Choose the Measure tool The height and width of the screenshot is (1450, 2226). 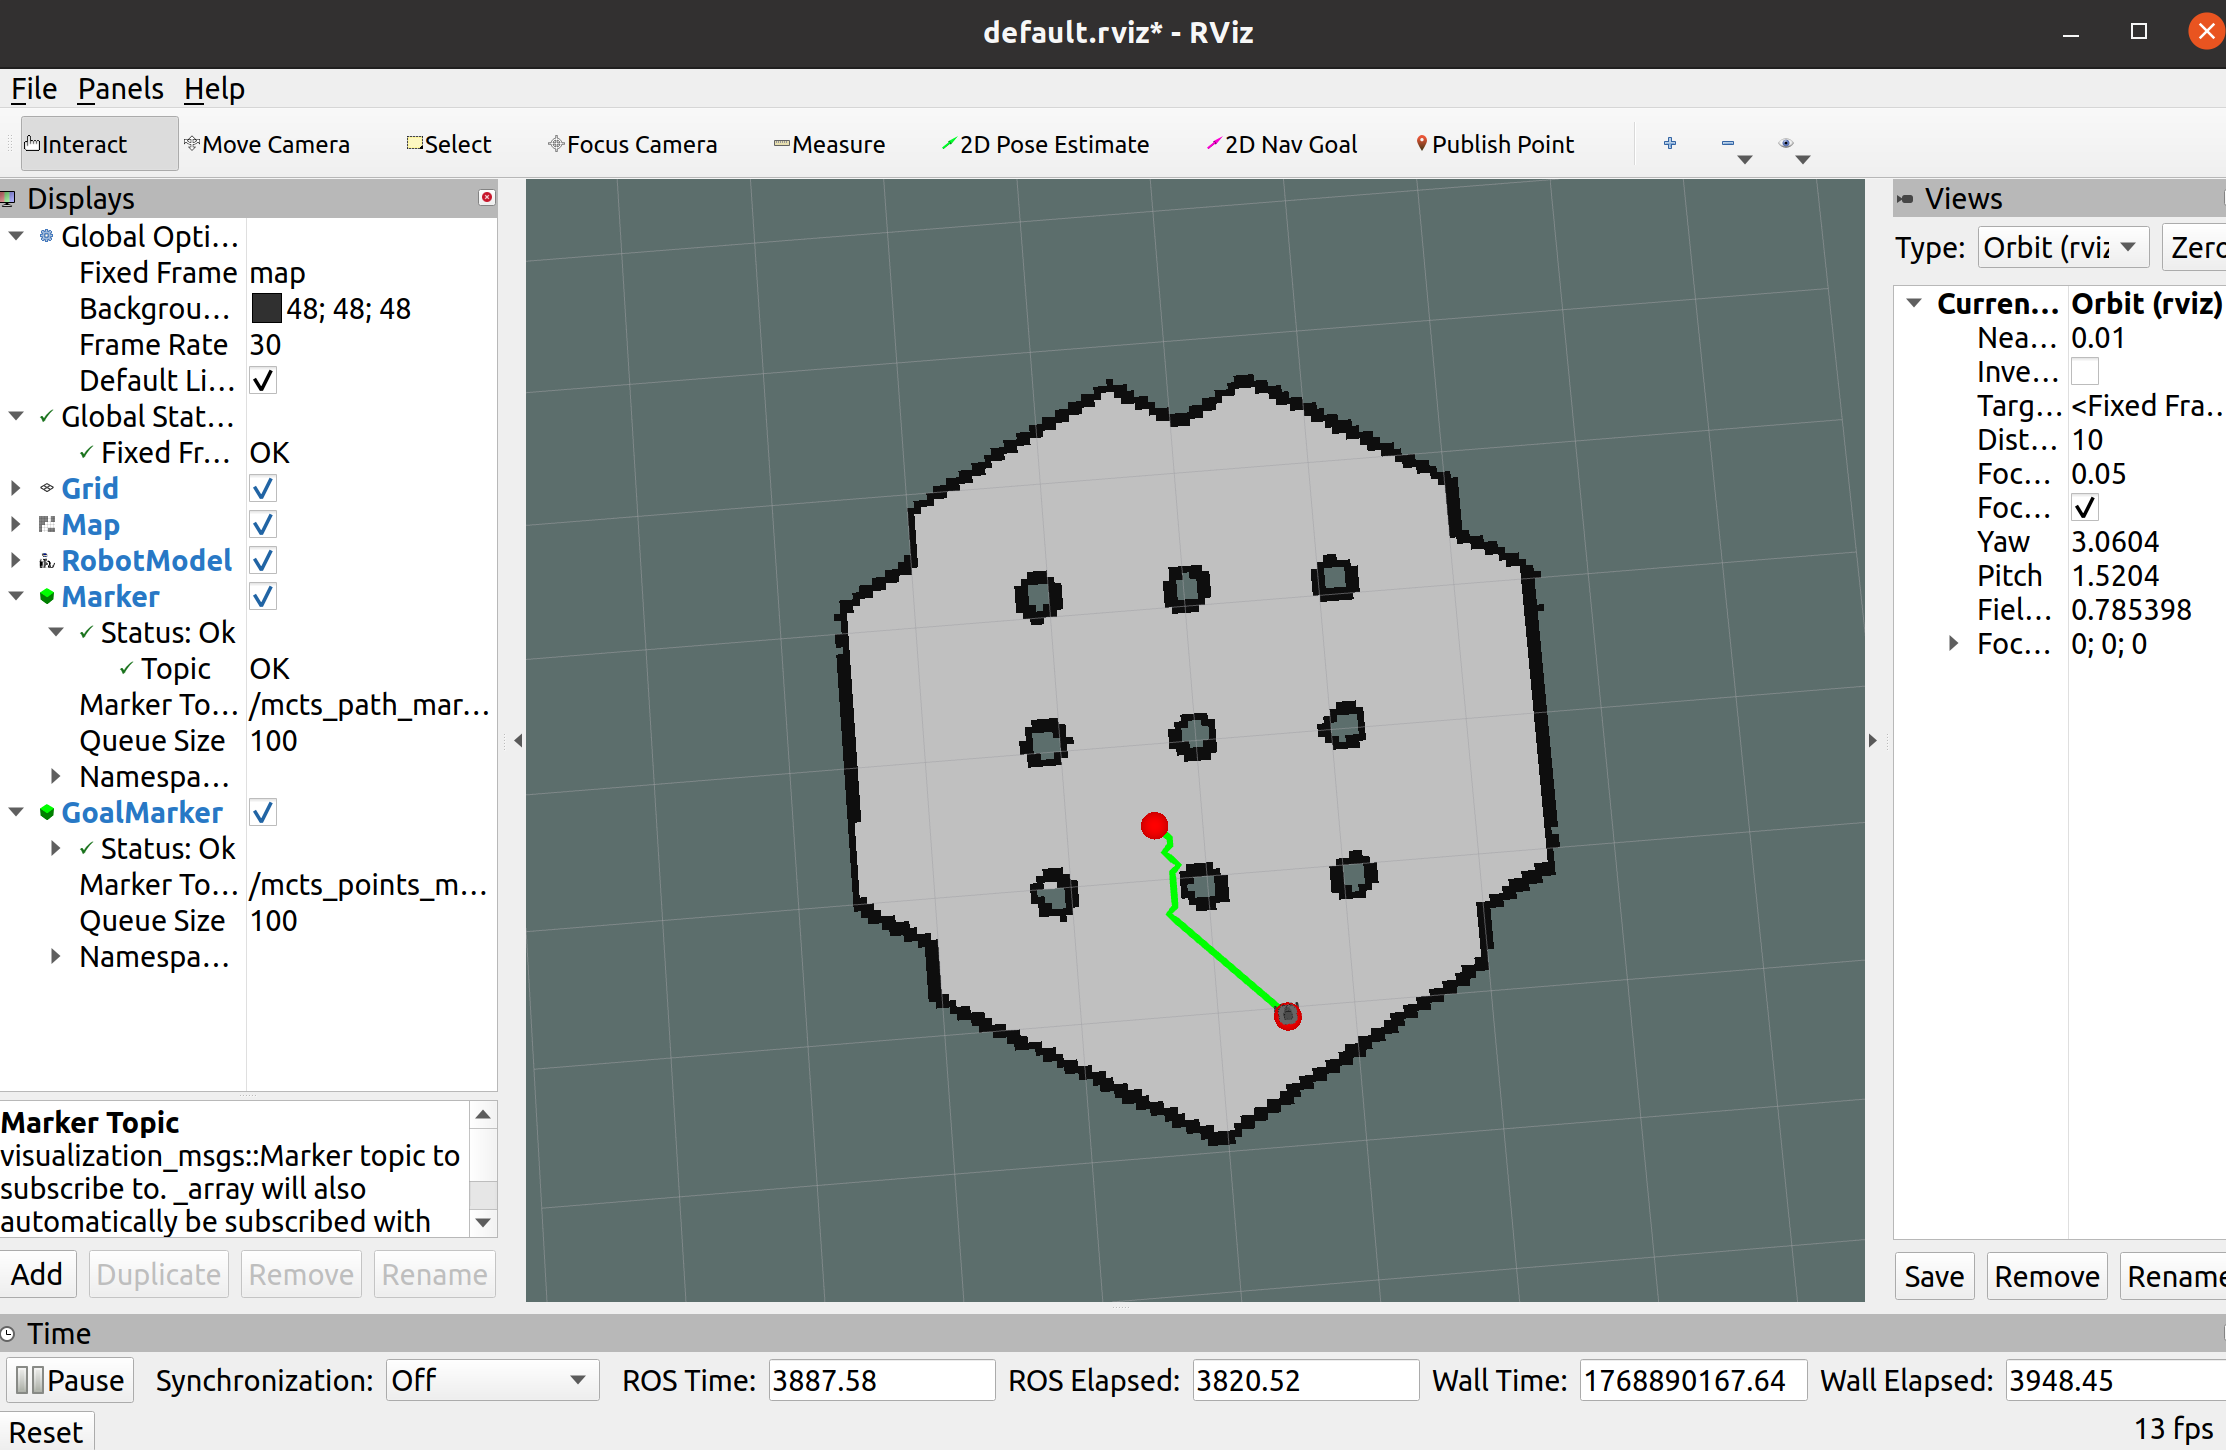point(829,145)
